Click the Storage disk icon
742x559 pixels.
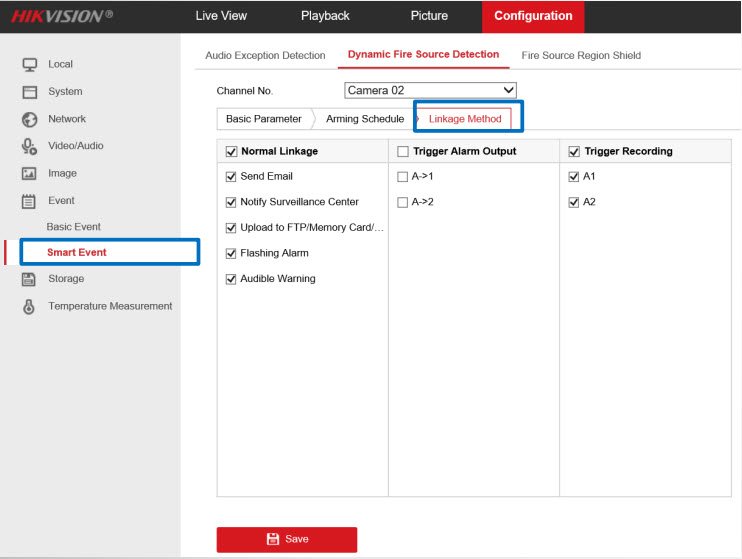coord(30,279)
